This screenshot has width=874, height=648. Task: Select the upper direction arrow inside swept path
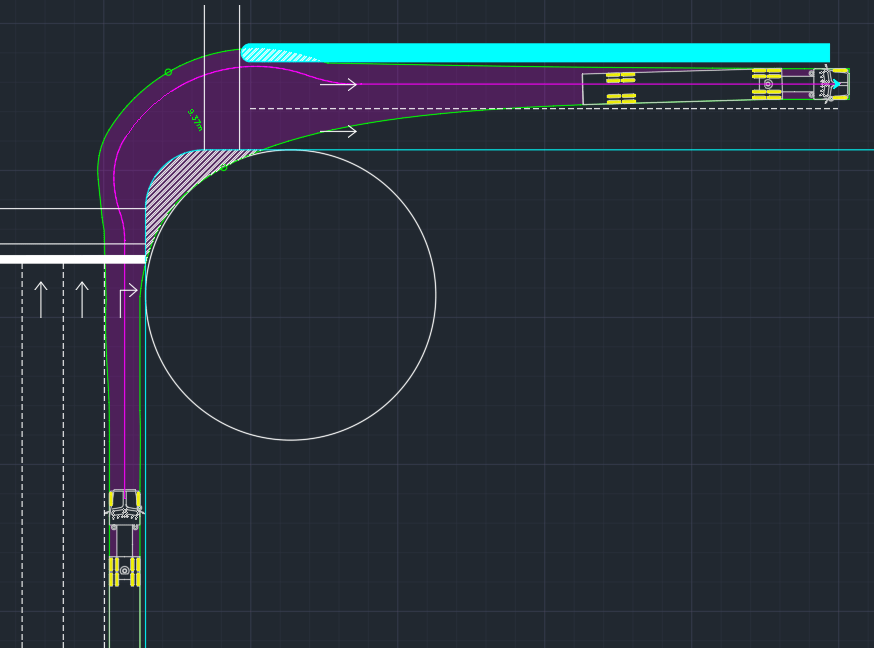[339, 85]
